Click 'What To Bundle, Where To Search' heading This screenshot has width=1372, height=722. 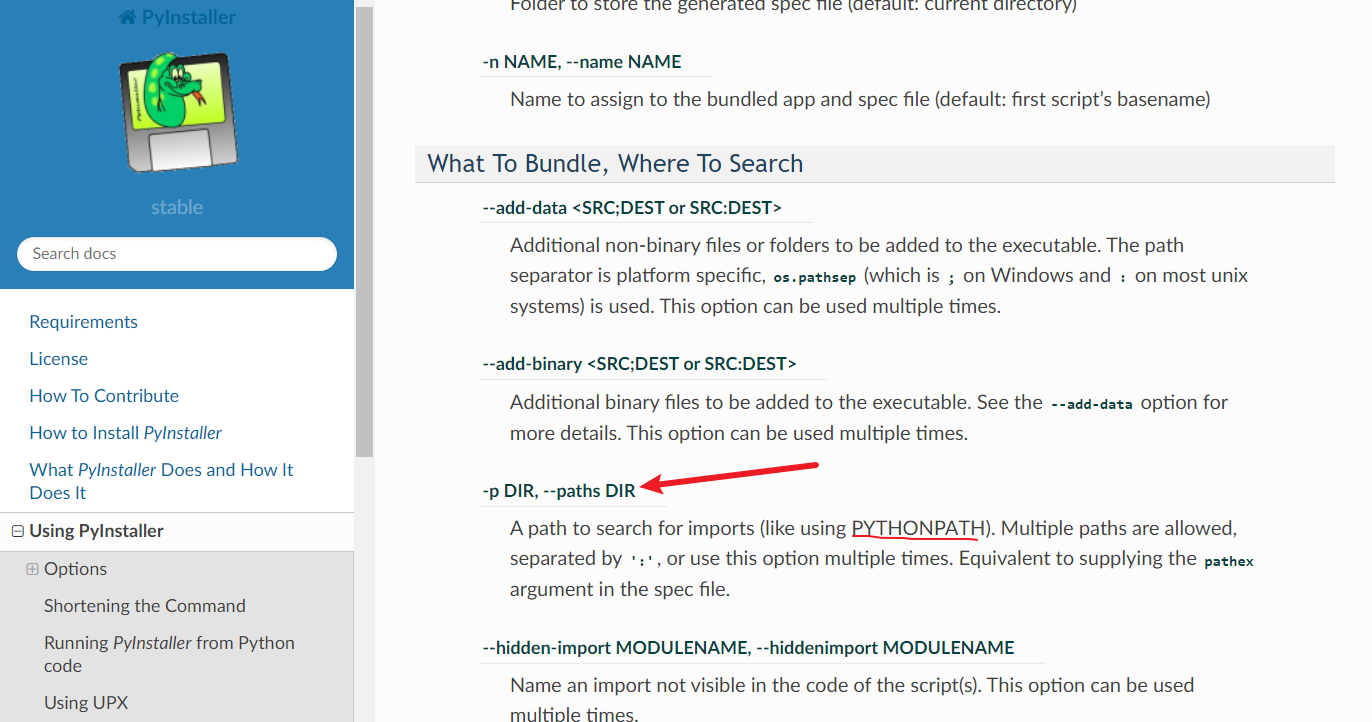tap(615, 164)
